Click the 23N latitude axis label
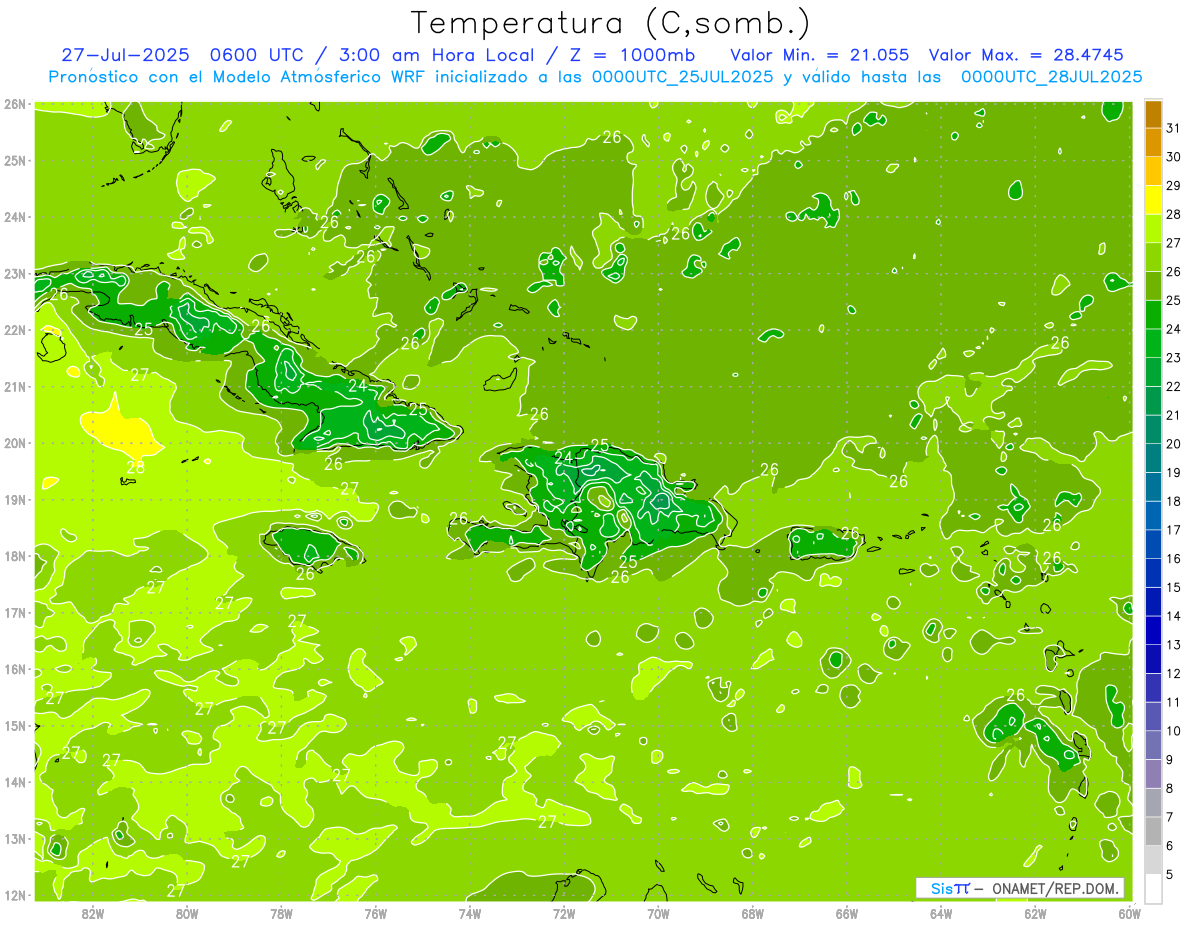Screen dimensions: 1200x927 (x=14, y=273)
